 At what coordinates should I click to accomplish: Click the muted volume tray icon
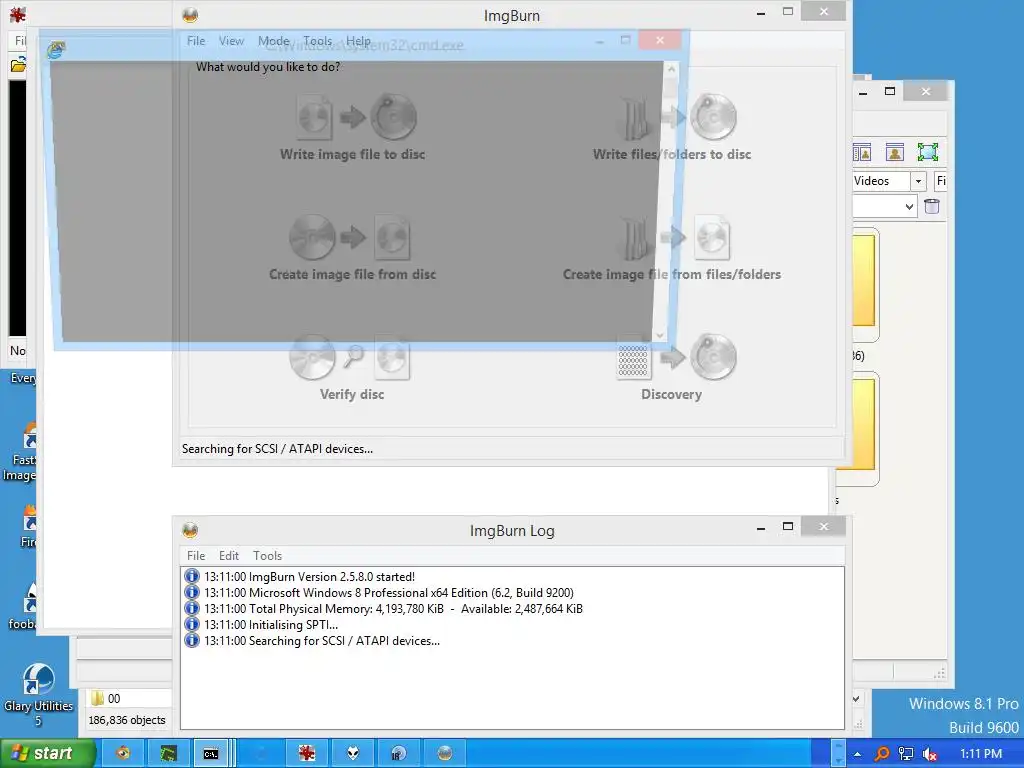[930, 754]
